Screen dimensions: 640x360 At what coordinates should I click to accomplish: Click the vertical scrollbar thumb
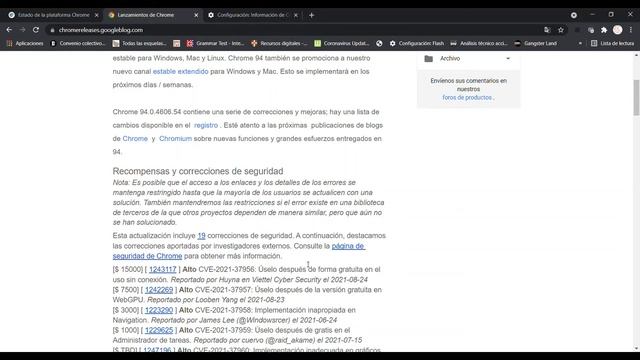click(x=636, y=98)
